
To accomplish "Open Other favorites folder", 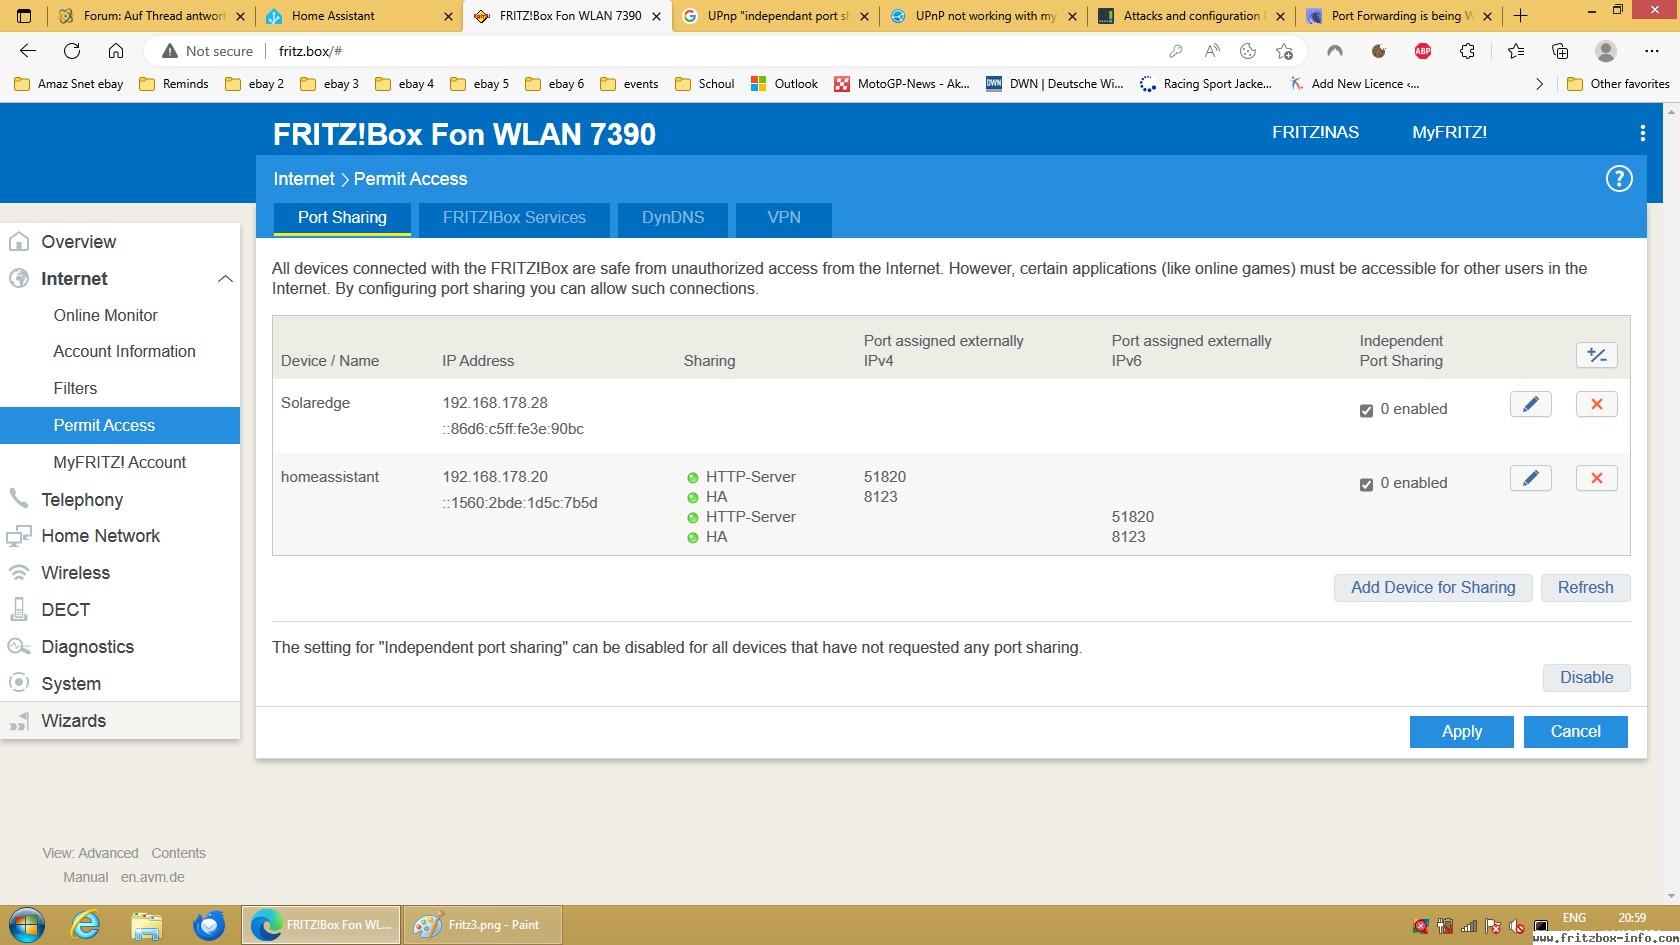I will click(x=1618, y=84).
